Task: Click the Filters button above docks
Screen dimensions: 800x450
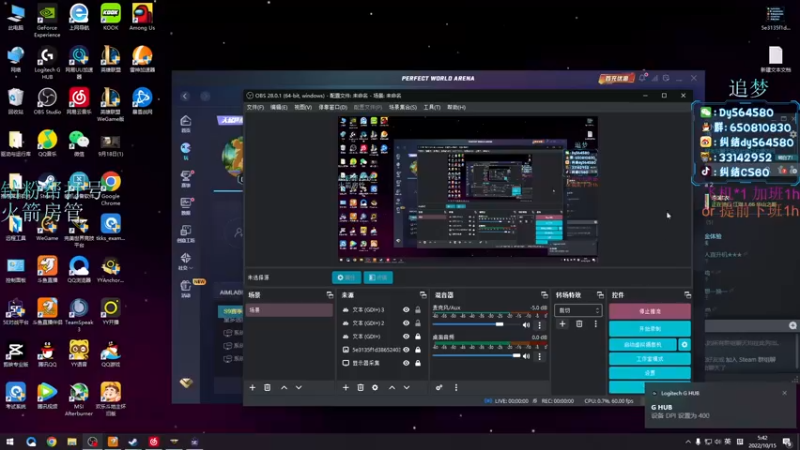Action: pos(378,278)
